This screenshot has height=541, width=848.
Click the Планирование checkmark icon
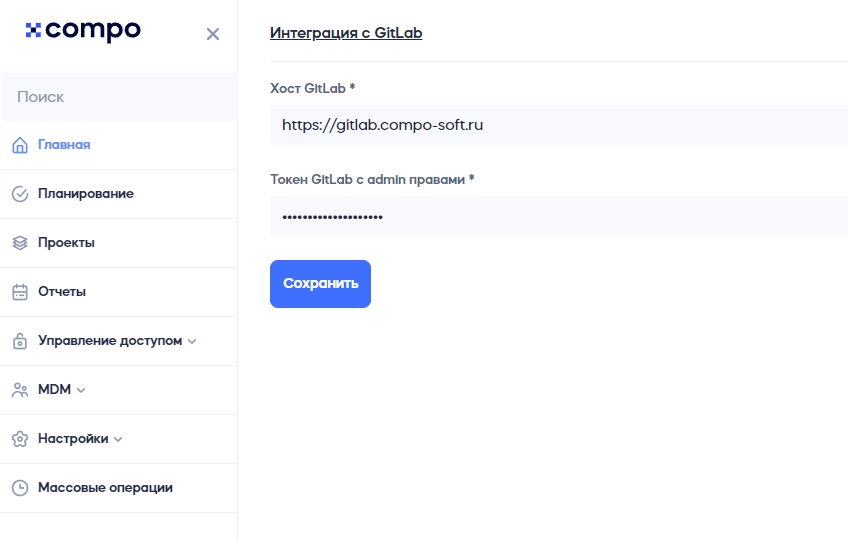20,194
